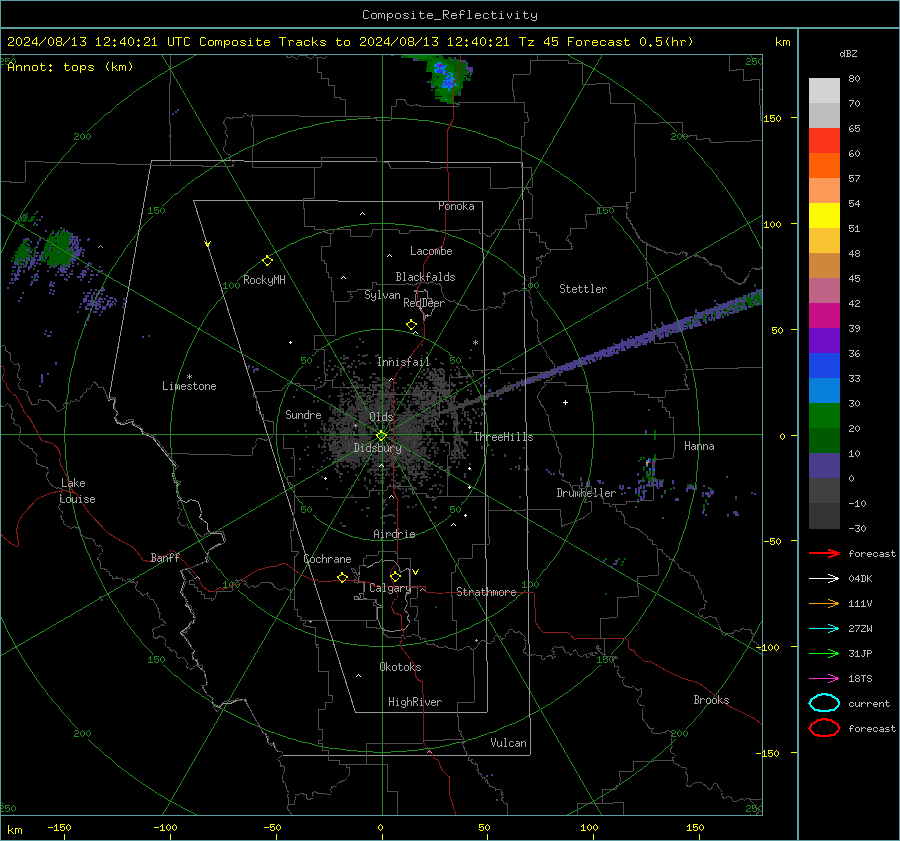Click the Okotoks city label

(x=400, y=667)
